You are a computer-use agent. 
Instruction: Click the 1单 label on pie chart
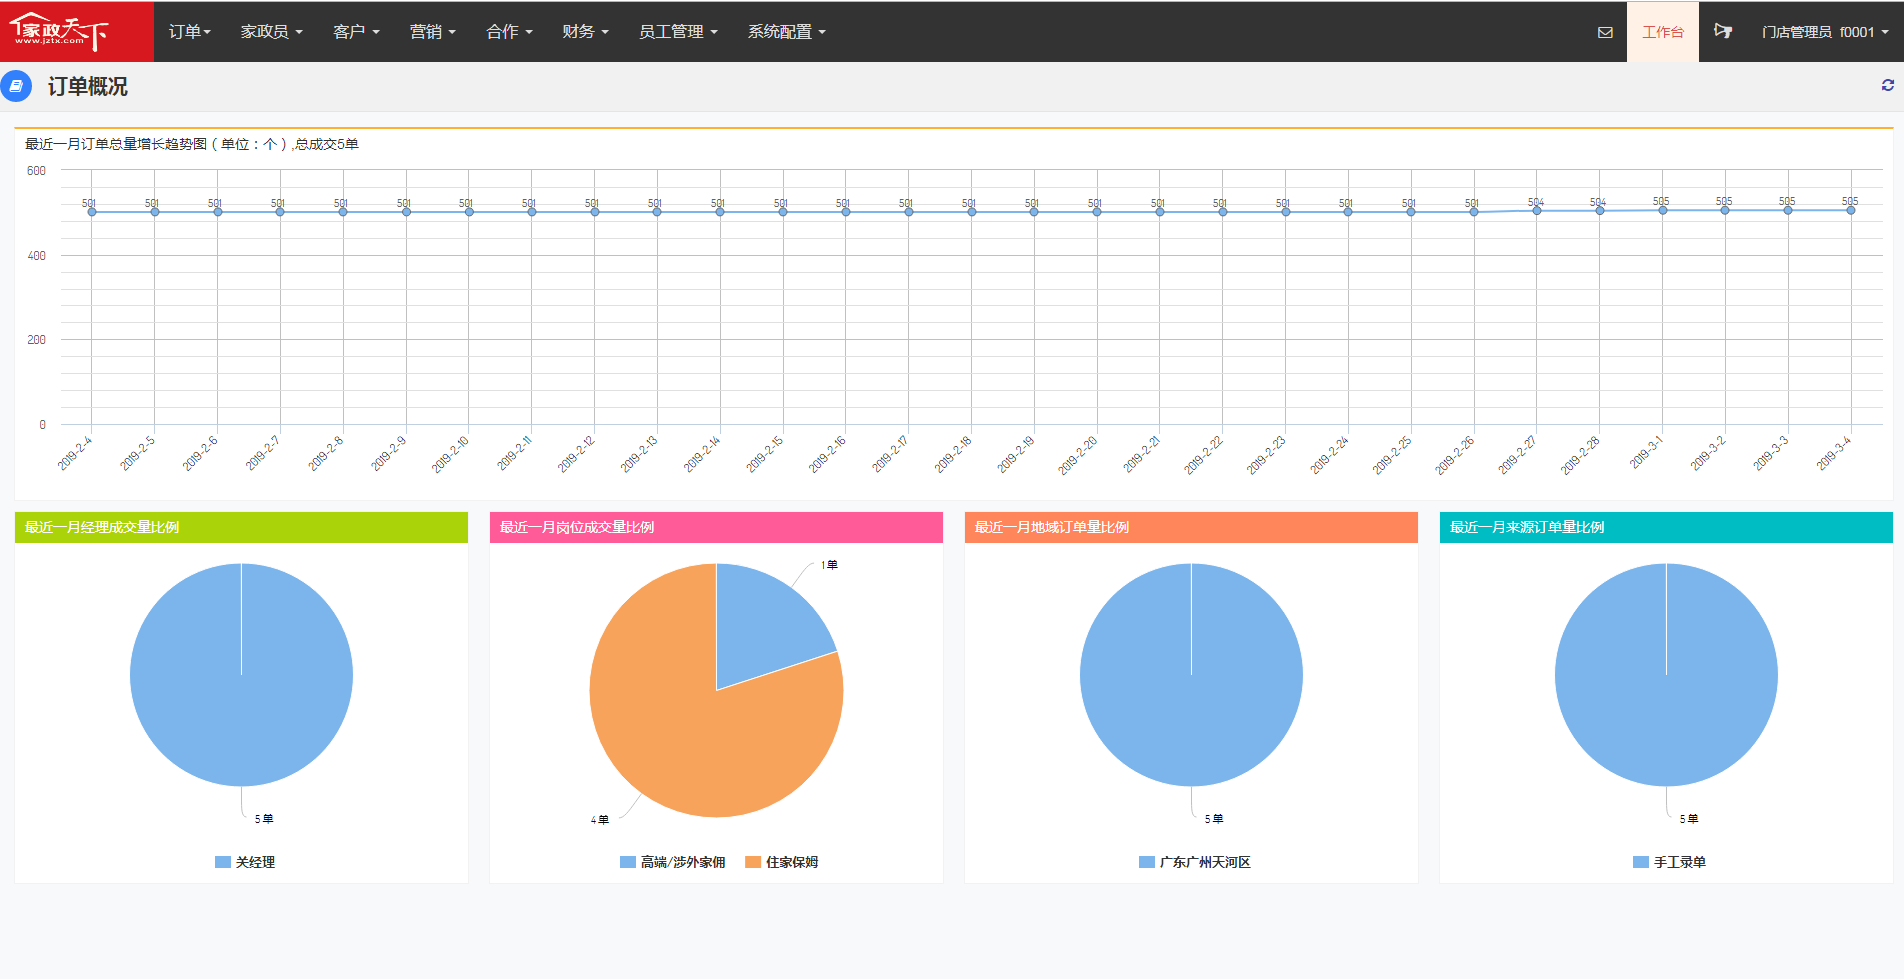click(830, 565)
